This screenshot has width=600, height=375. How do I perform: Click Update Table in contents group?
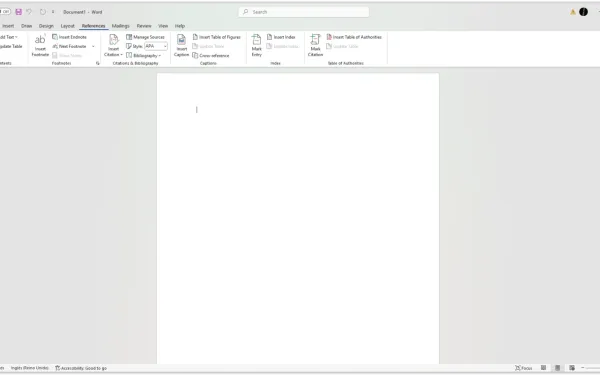pyautogui.click(x=11, y=46)
